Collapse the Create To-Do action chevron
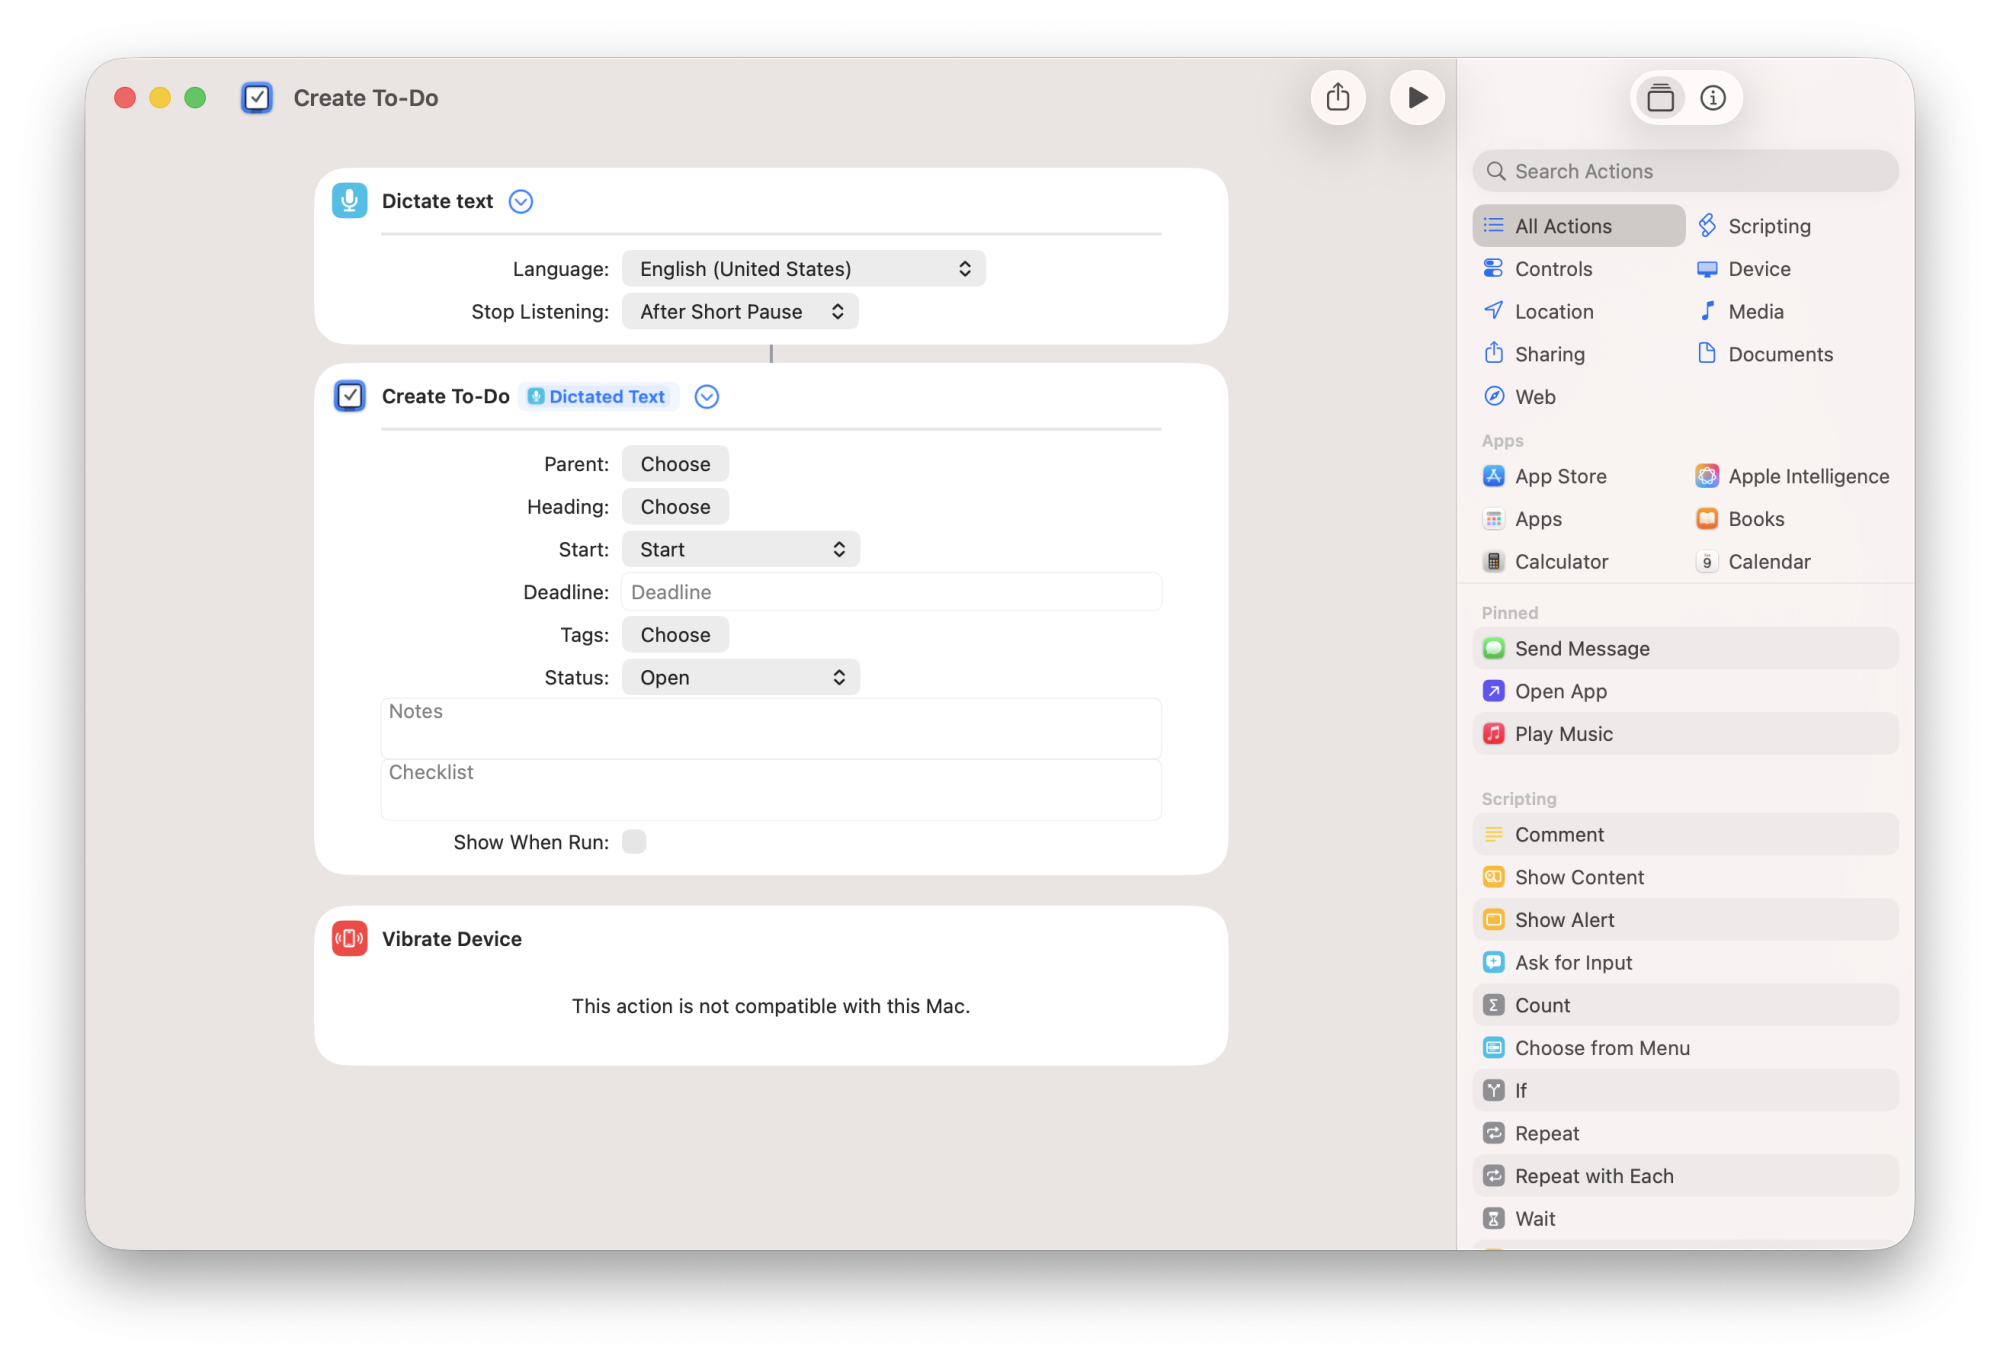 pyautogui.click(x=706, y=397)
